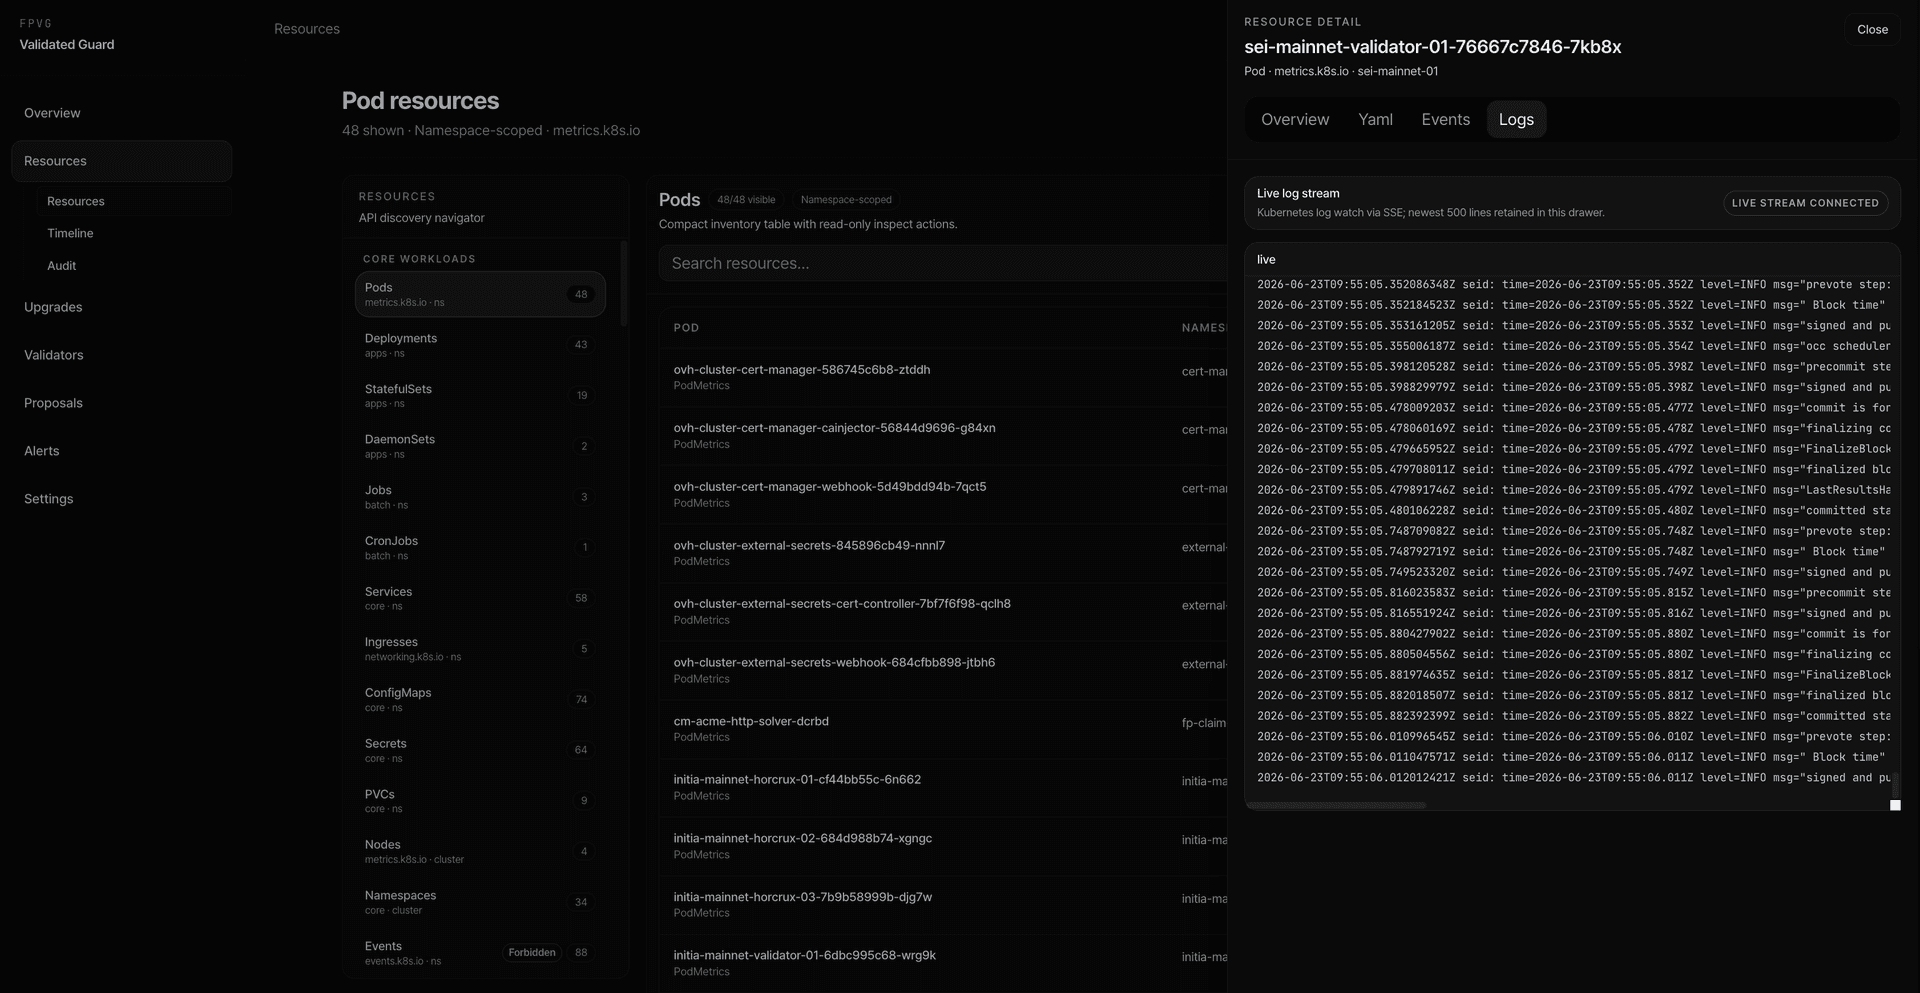
Task: Select Resources in the main sidebar
Action: coord(121,161)
